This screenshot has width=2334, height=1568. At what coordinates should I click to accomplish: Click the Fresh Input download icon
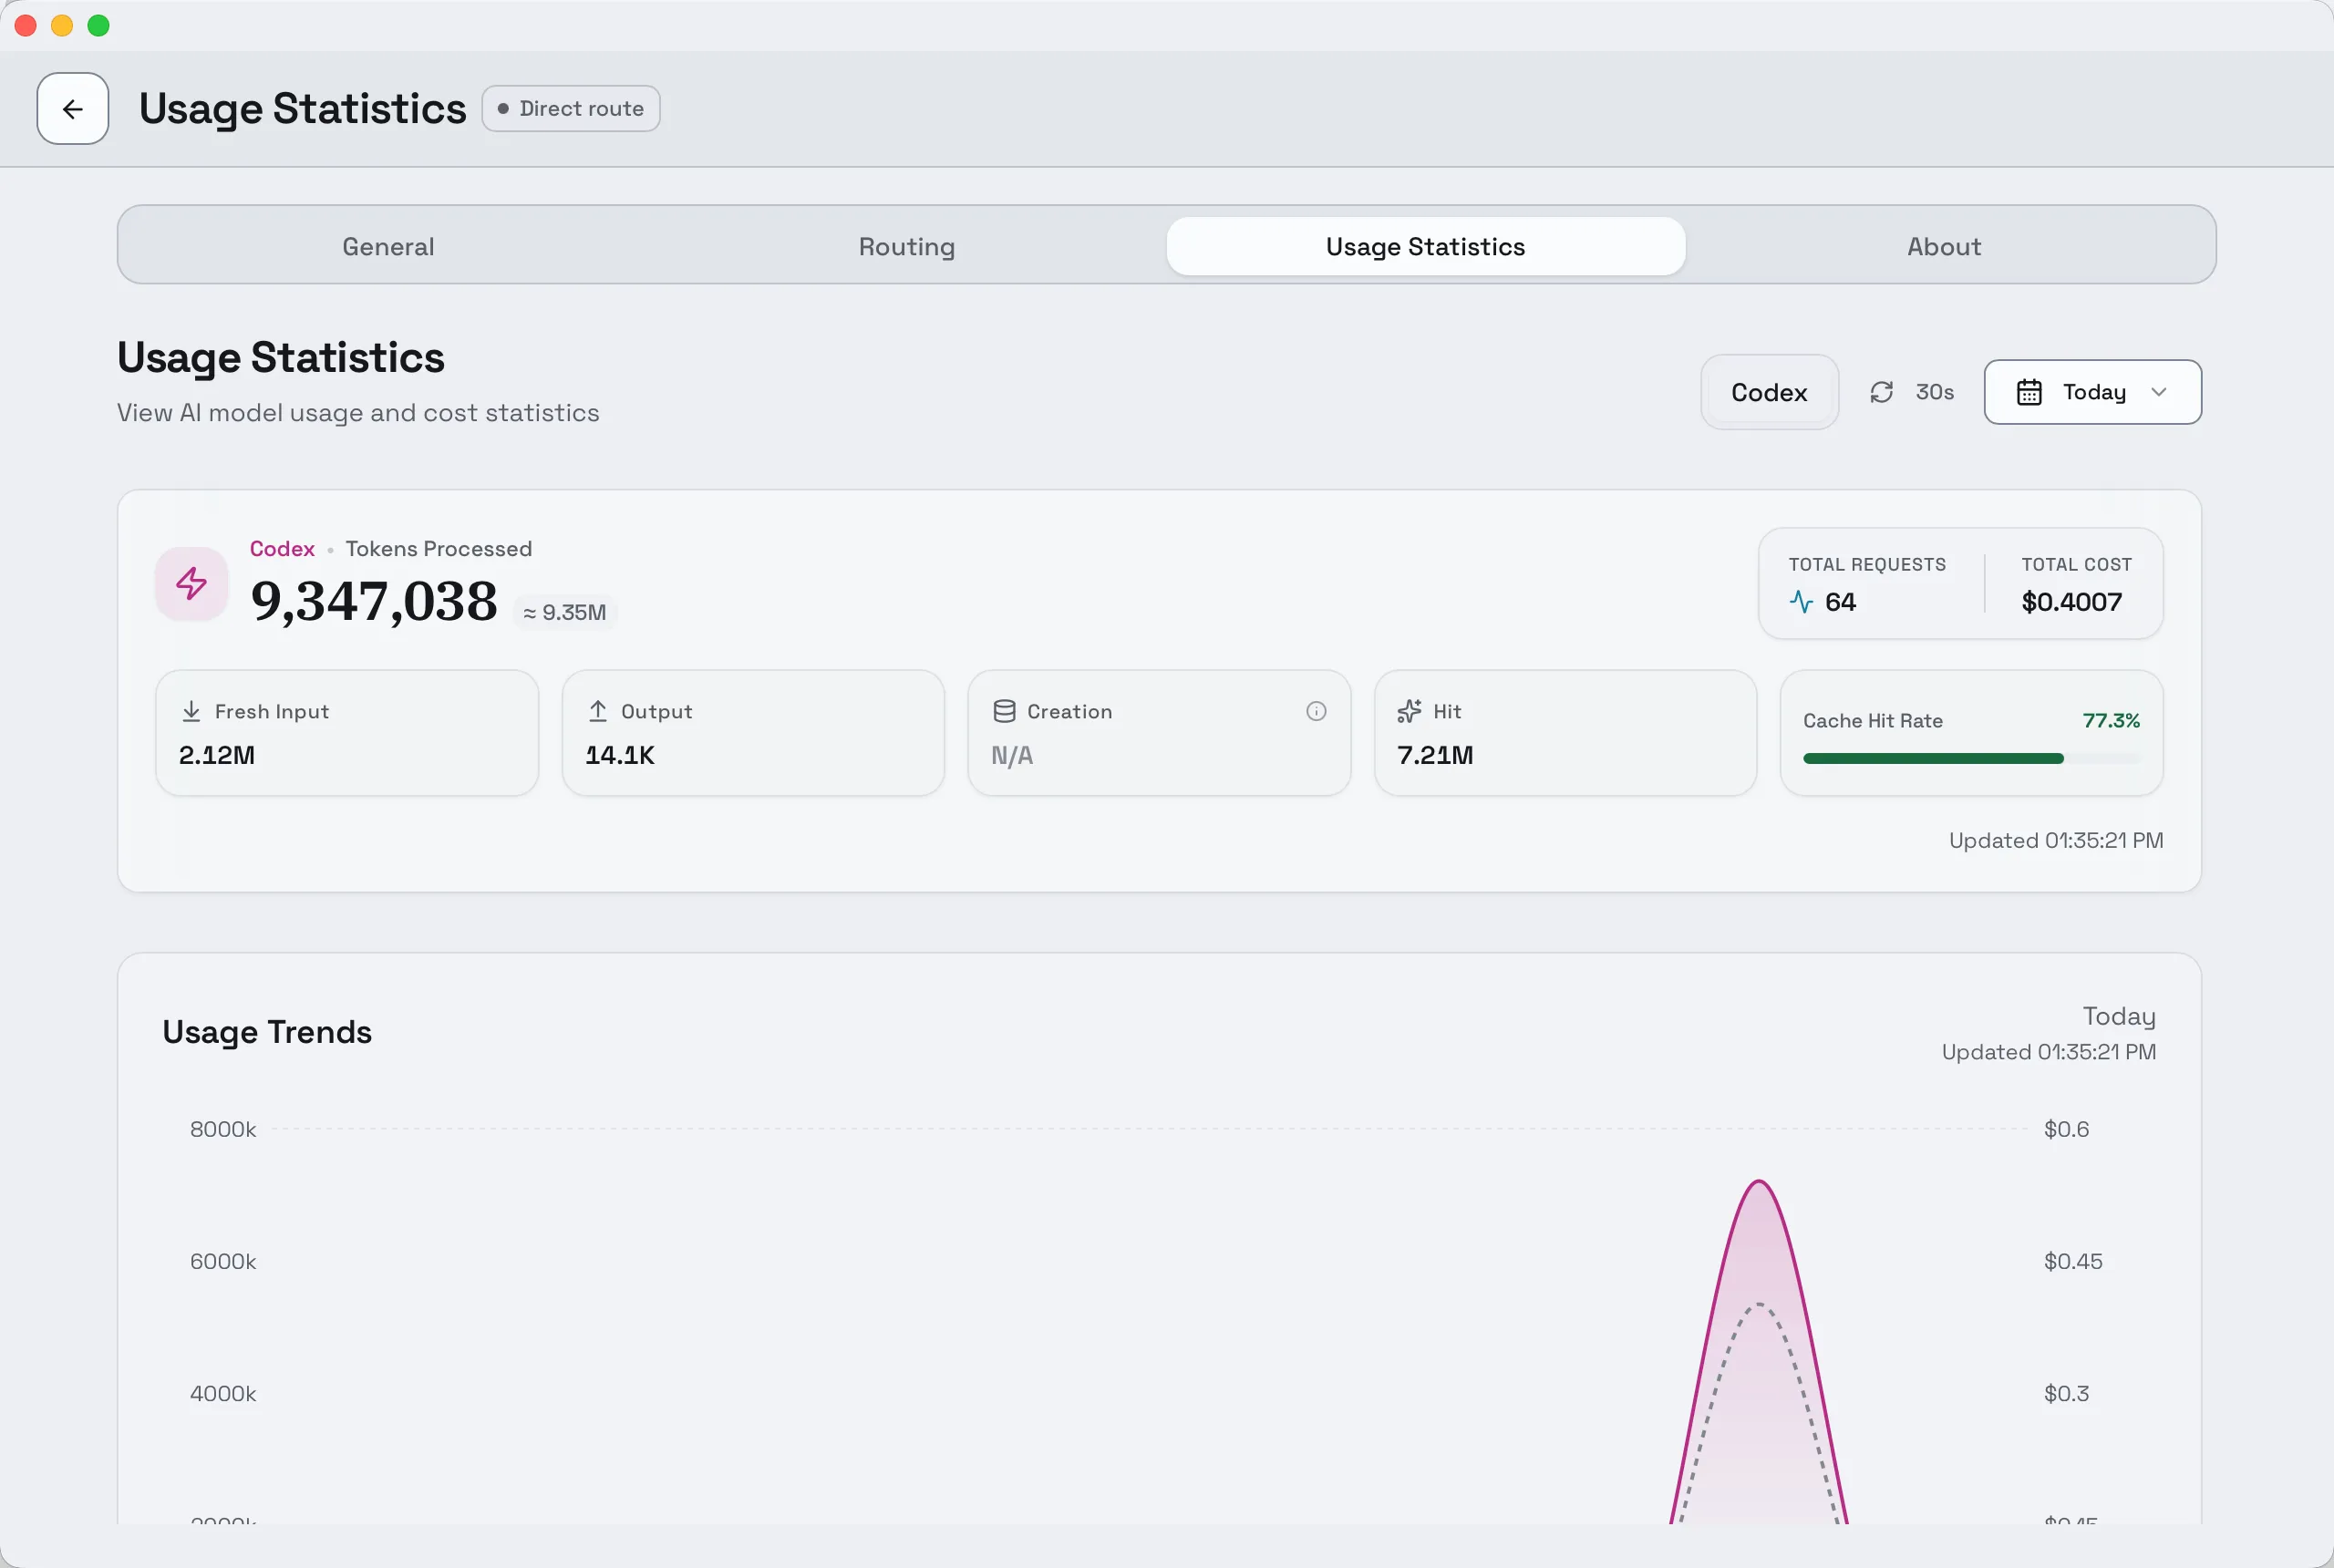191,711
